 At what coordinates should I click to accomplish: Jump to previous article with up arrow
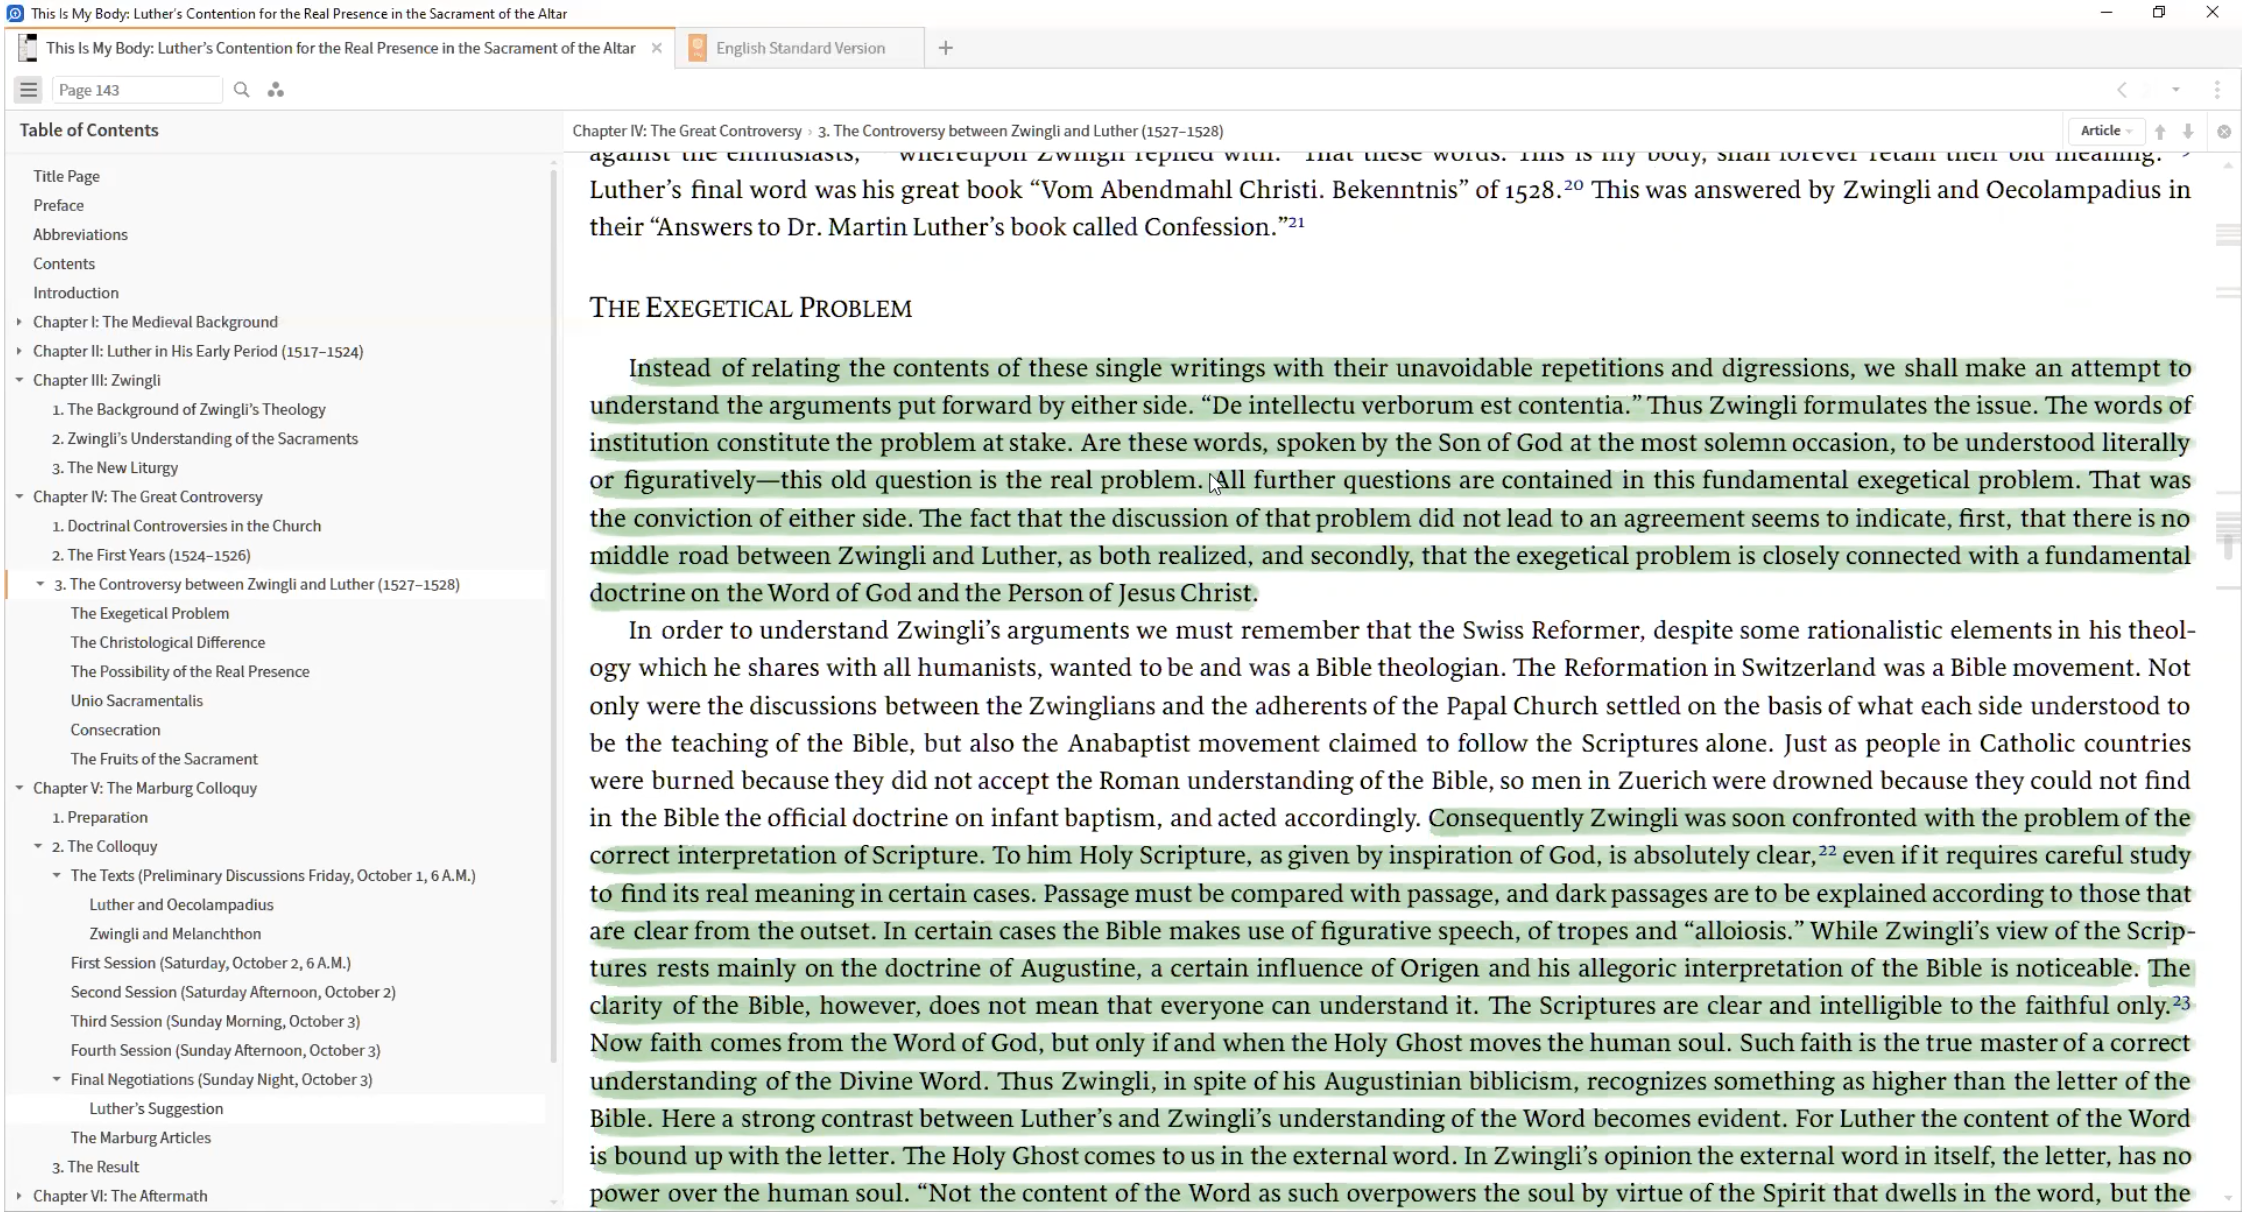pos(2160,132)
